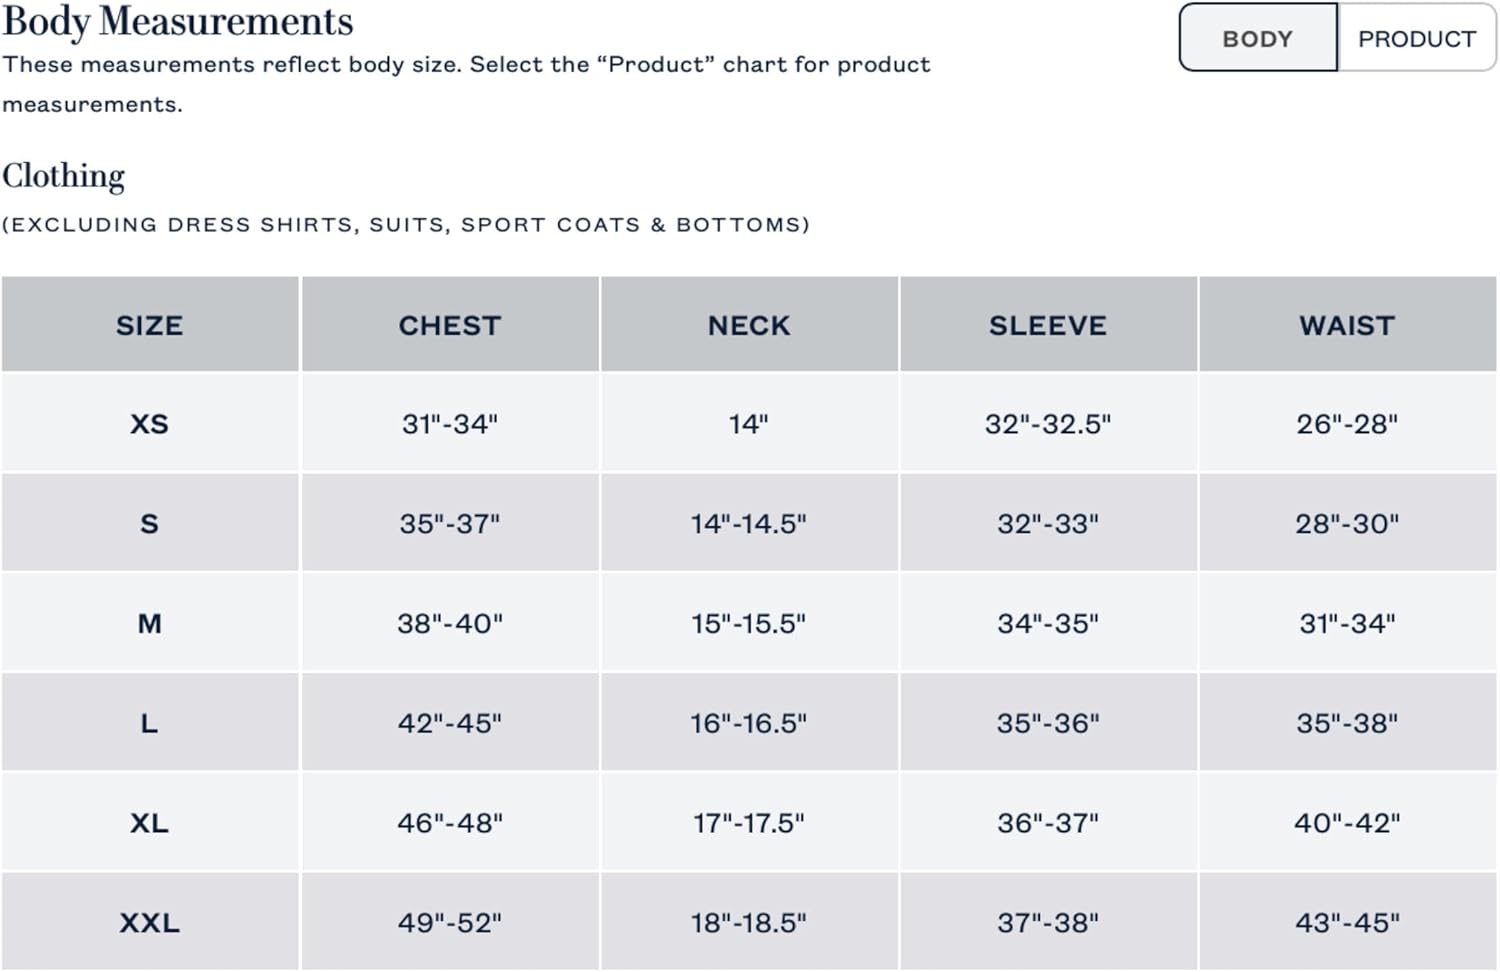
Task: Switch to the PRODUCT measurements tab
Action: (1417, 39)
